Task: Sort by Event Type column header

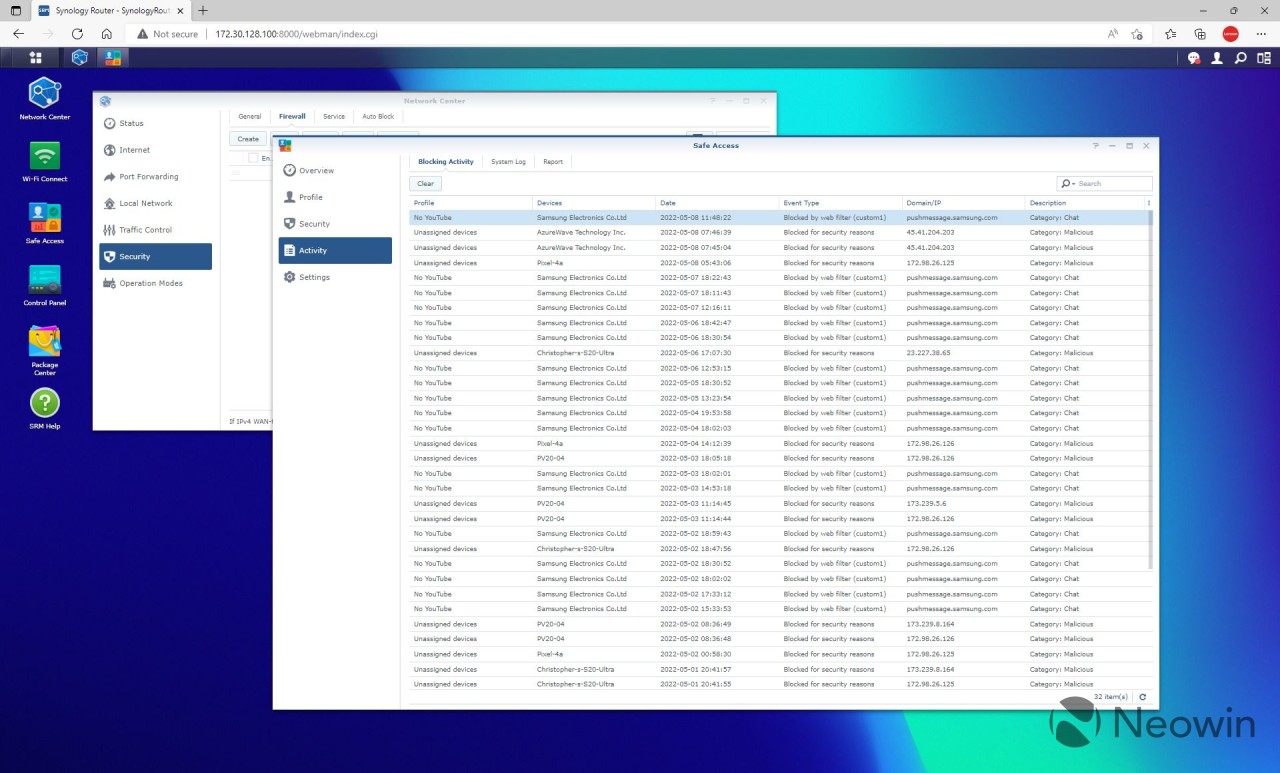Action: click(x=840, y=203)
